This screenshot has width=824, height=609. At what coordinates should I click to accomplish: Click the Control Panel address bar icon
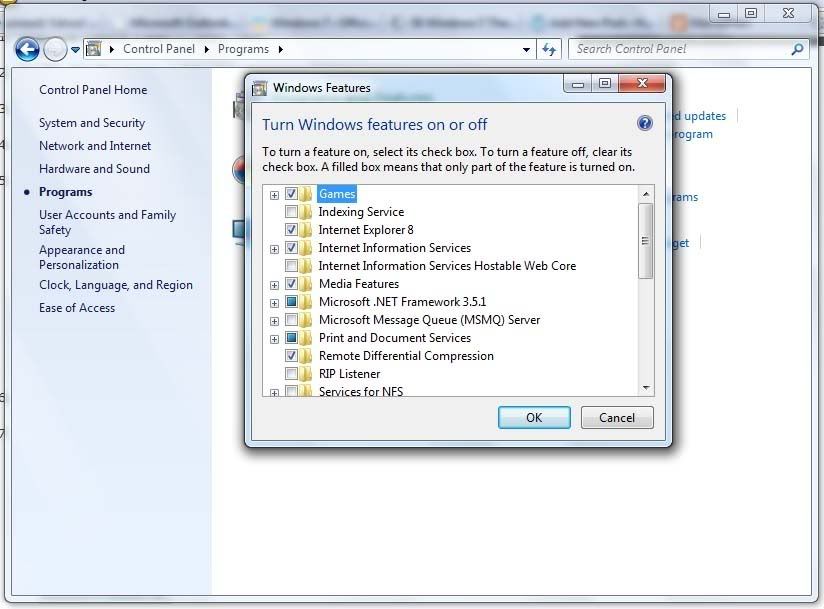point(94,49)
